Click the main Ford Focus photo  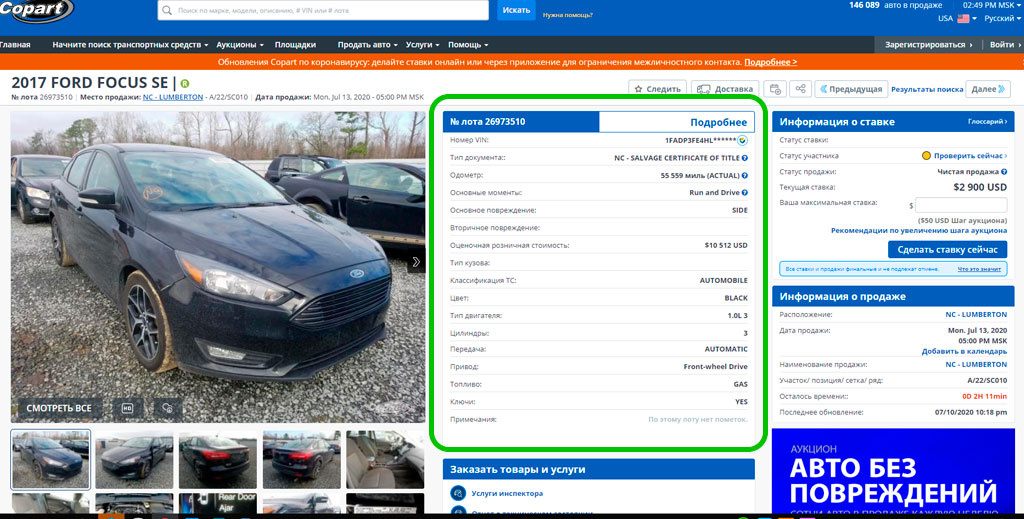coord(218,266)
